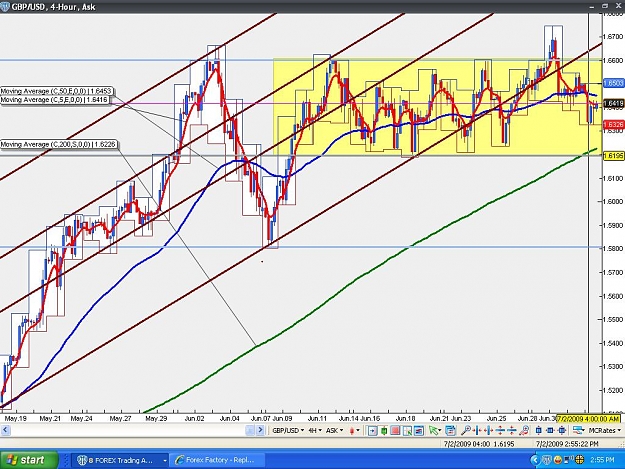Screen dimensions: 625x469
Task: Open the green cursor arrow dropdown
Action: pyautogui.click(x=435, y=430)
